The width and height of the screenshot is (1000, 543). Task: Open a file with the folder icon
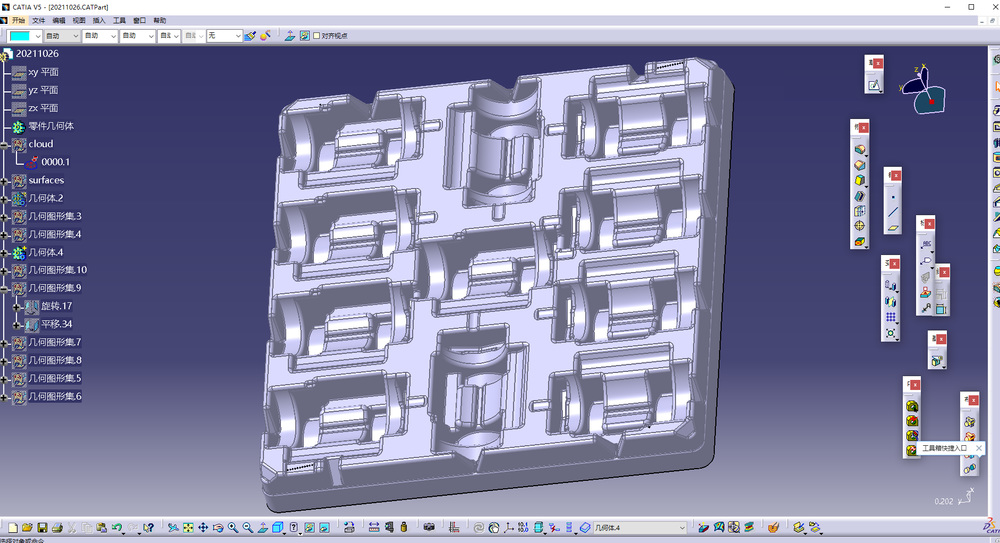pyautogui.click(x=27, y=528)
